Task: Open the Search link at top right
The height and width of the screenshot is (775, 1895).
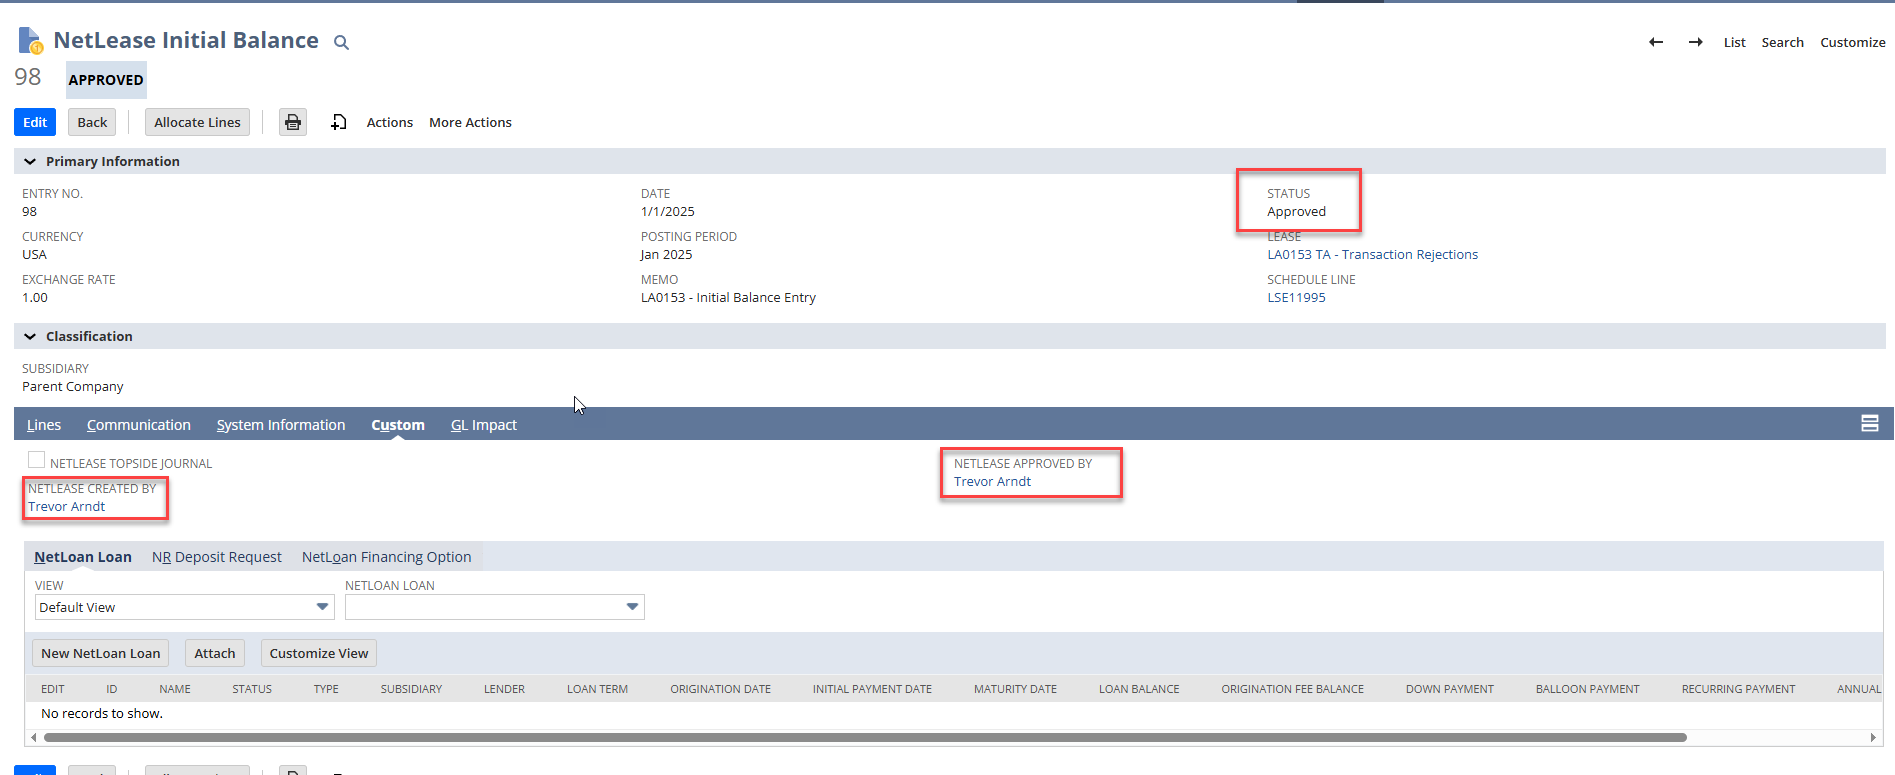Action: point(1783,42)
